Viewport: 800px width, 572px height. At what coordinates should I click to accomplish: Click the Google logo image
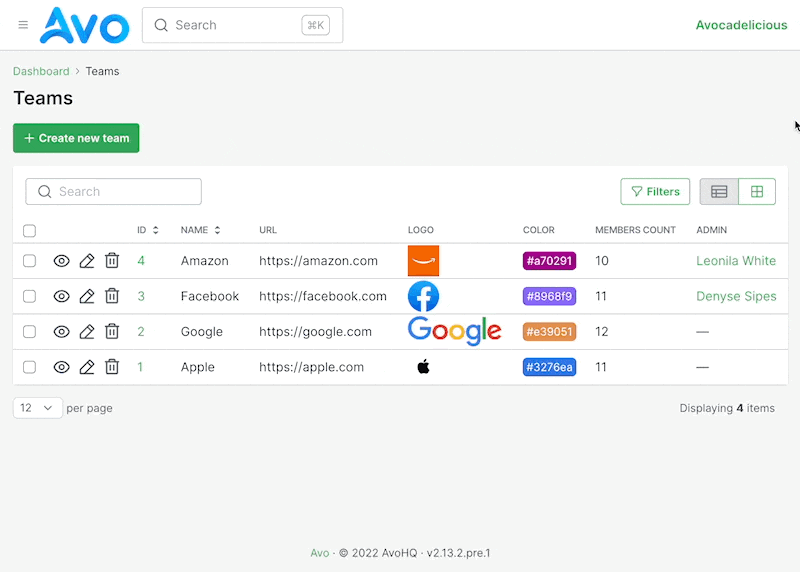point(455,331)
